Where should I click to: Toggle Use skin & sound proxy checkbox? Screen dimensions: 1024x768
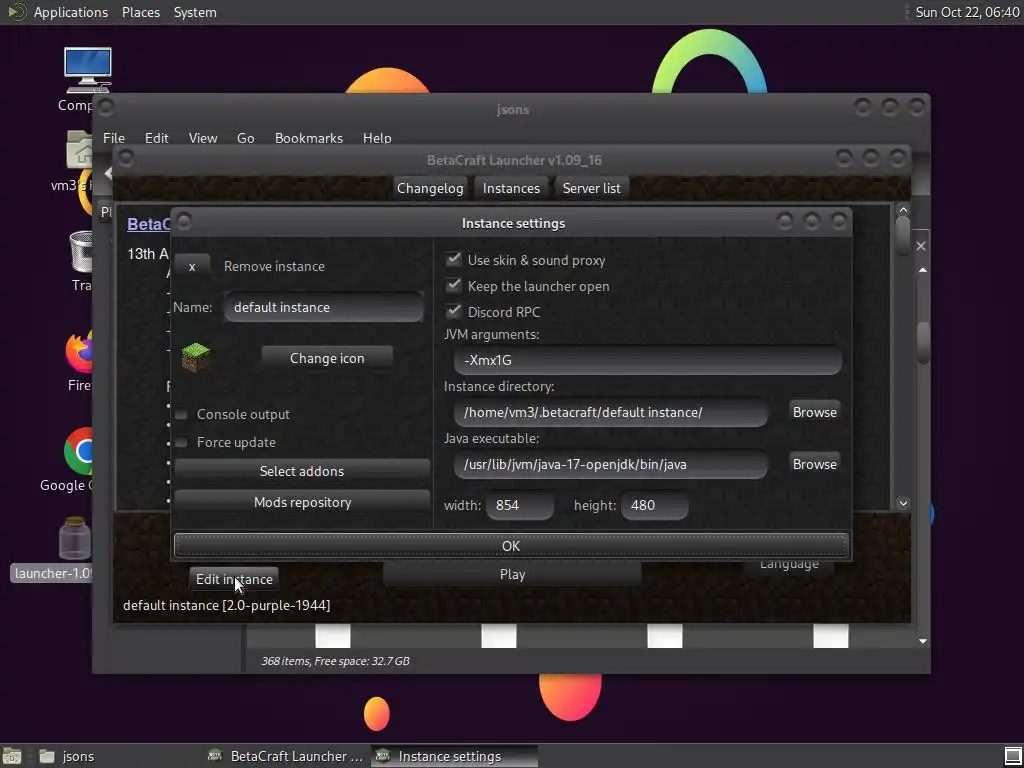(x=453, y=259)
